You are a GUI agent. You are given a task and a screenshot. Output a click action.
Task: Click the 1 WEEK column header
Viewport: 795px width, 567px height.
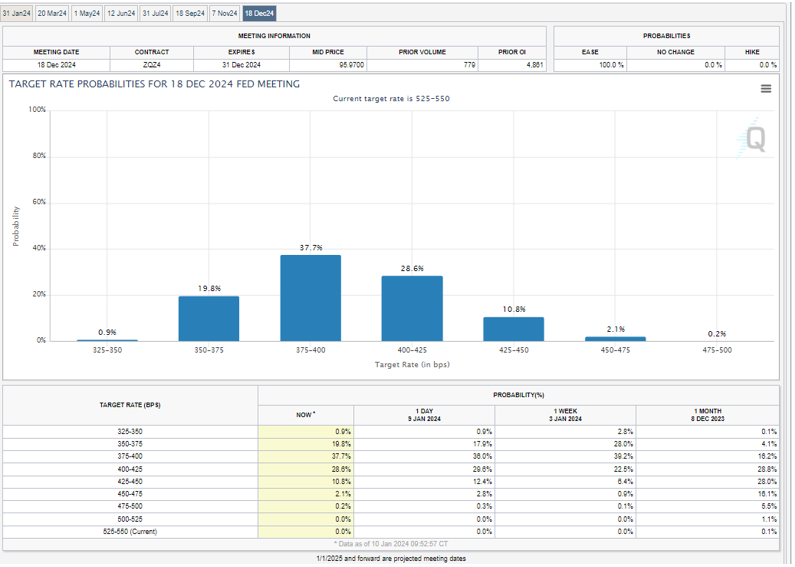point(565,413)
